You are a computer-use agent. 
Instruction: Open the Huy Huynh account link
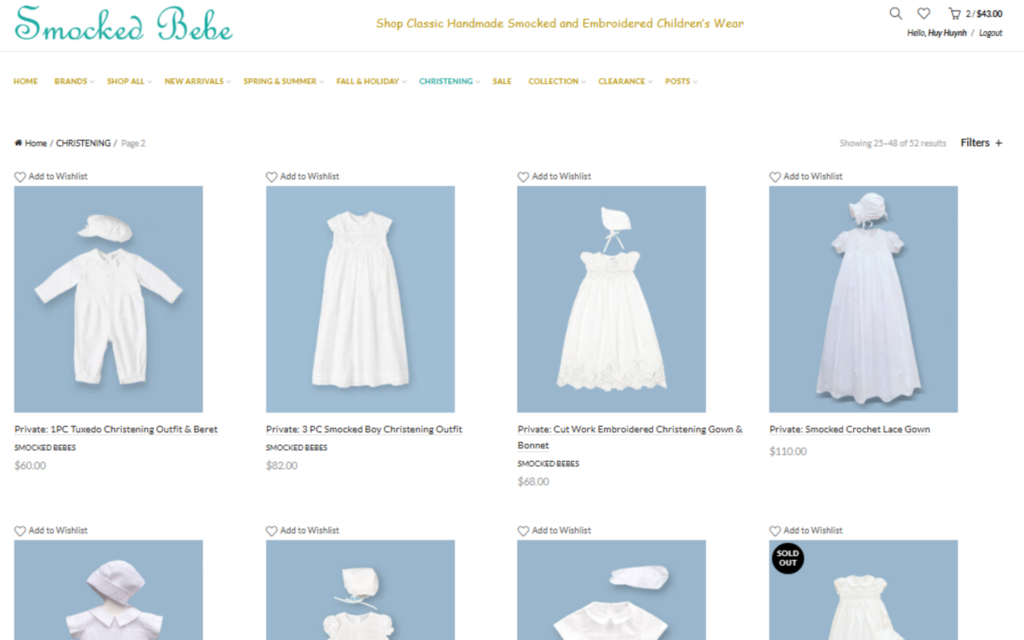947,33
